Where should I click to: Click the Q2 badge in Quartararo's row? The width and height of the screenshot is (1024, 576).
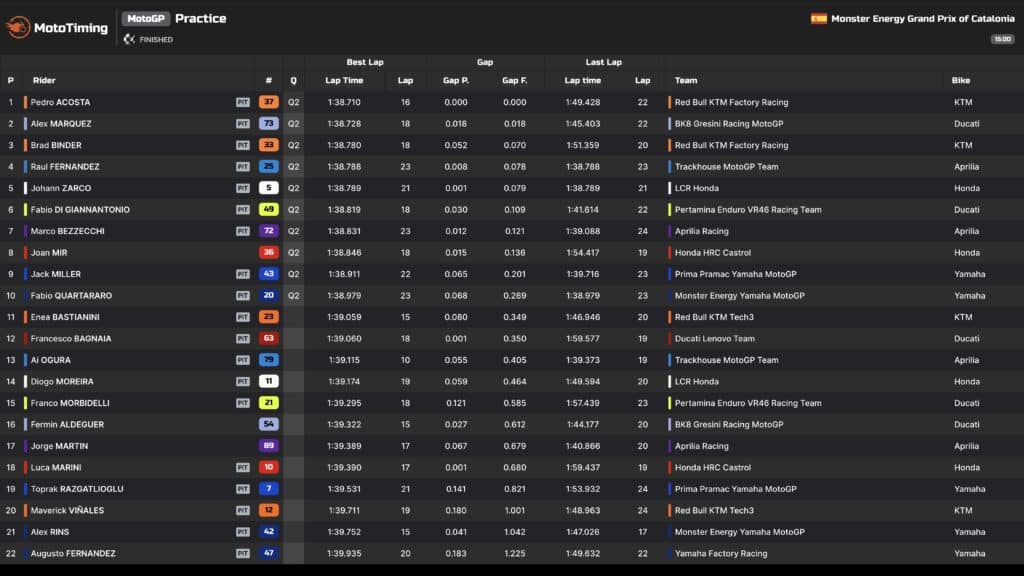(294, 296)
